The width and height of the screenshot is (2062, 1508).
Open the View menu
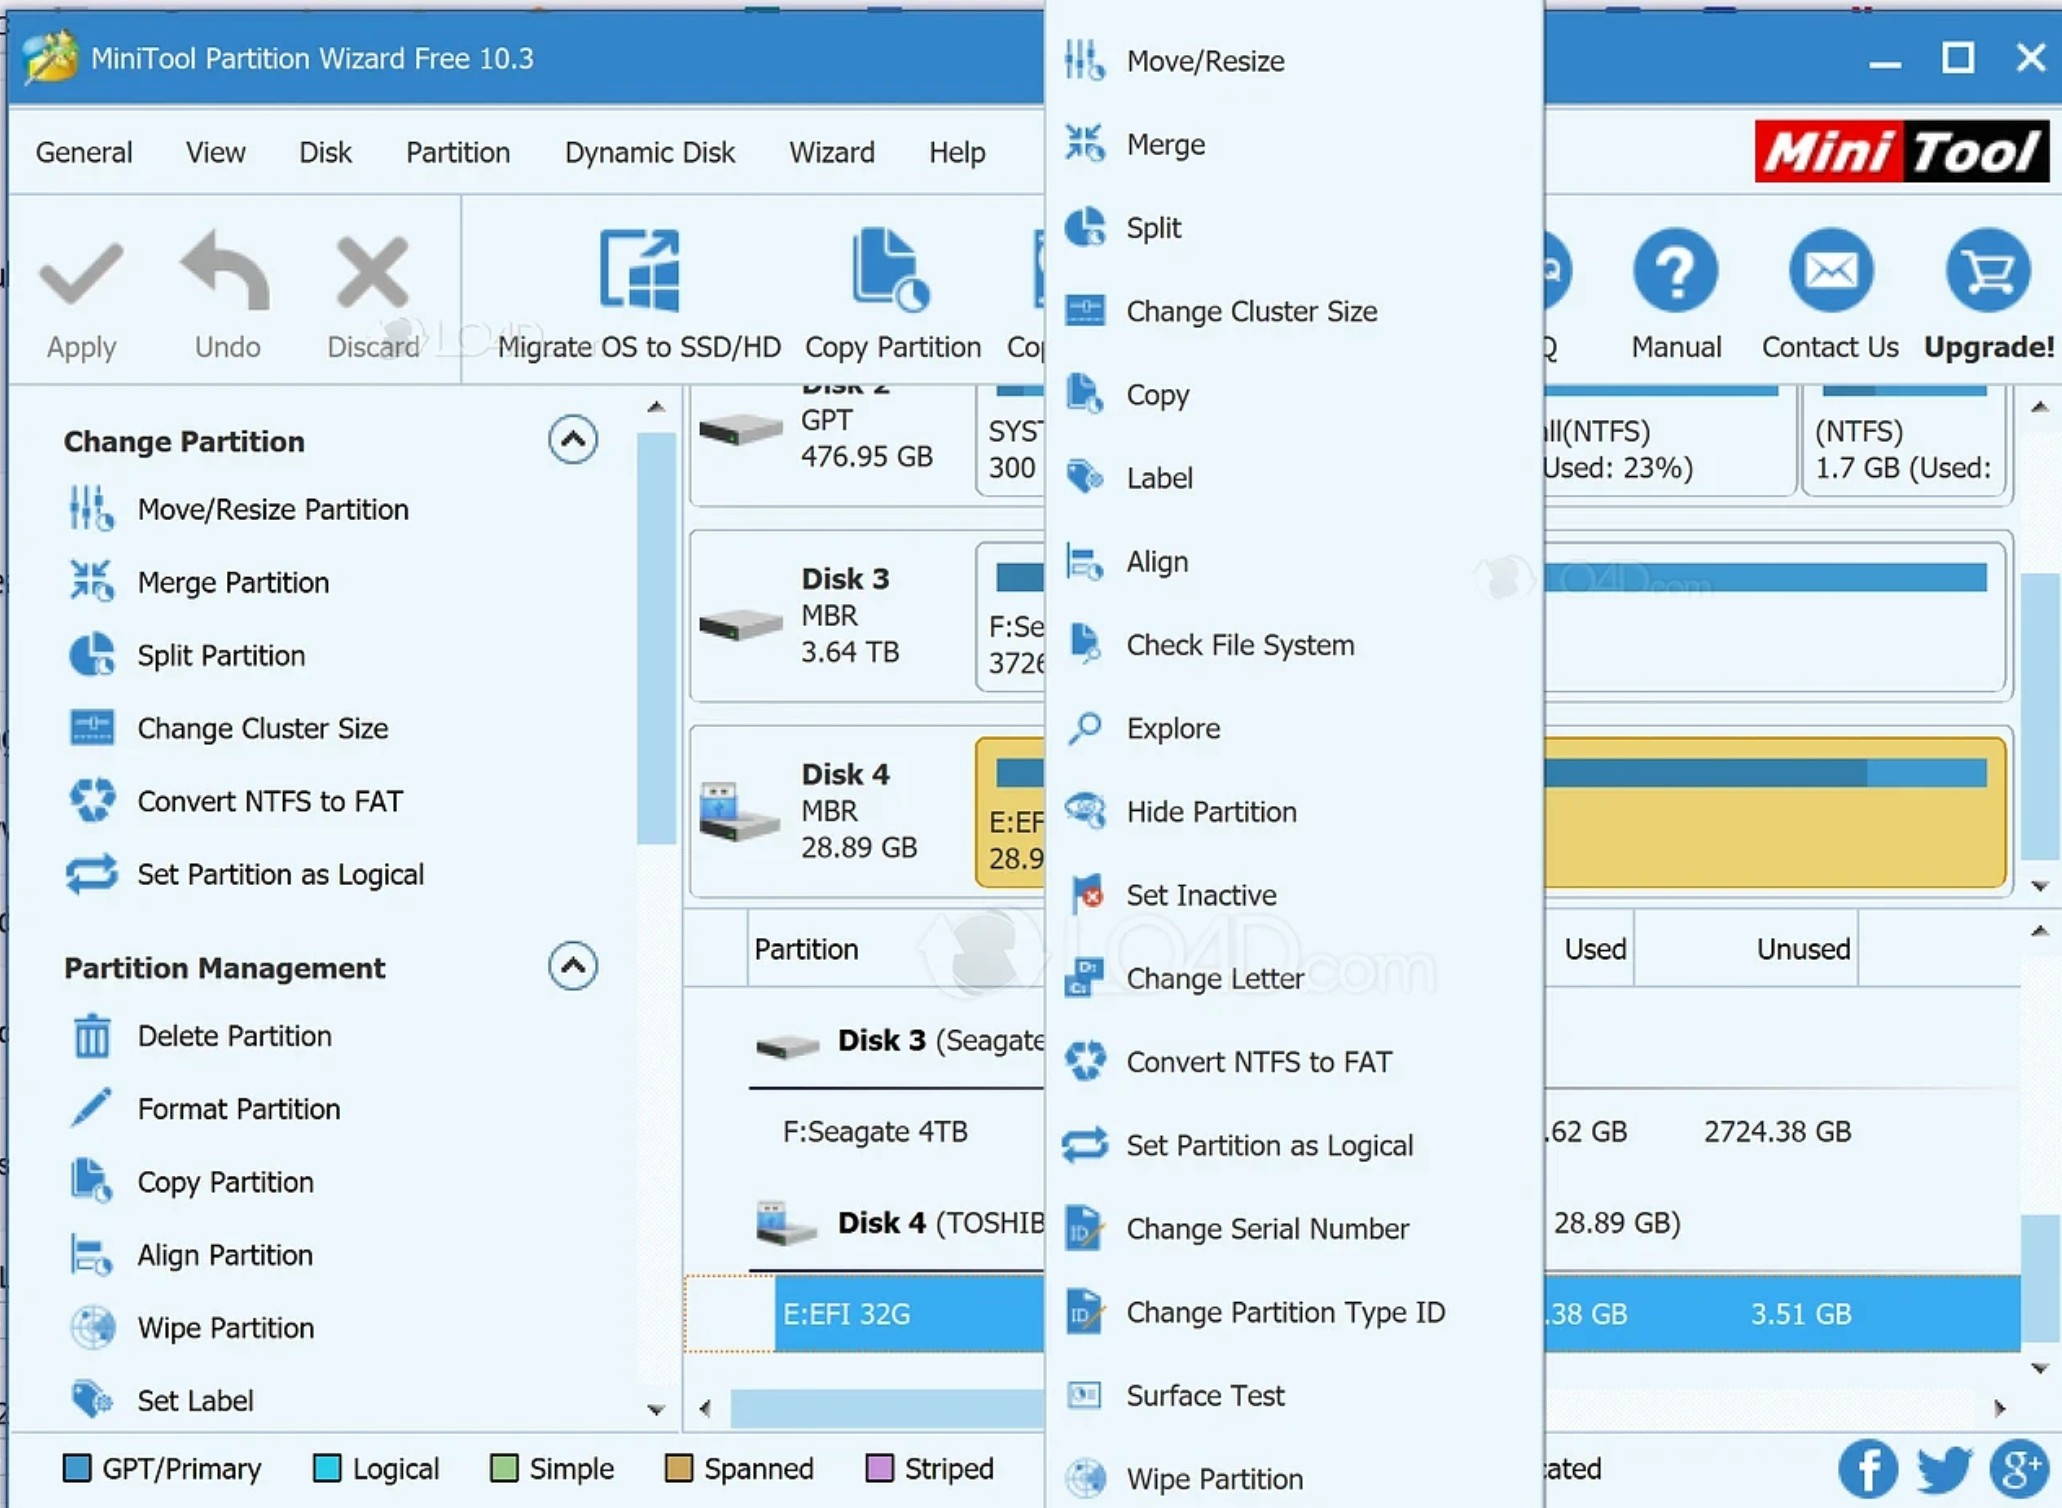(215, 152)
